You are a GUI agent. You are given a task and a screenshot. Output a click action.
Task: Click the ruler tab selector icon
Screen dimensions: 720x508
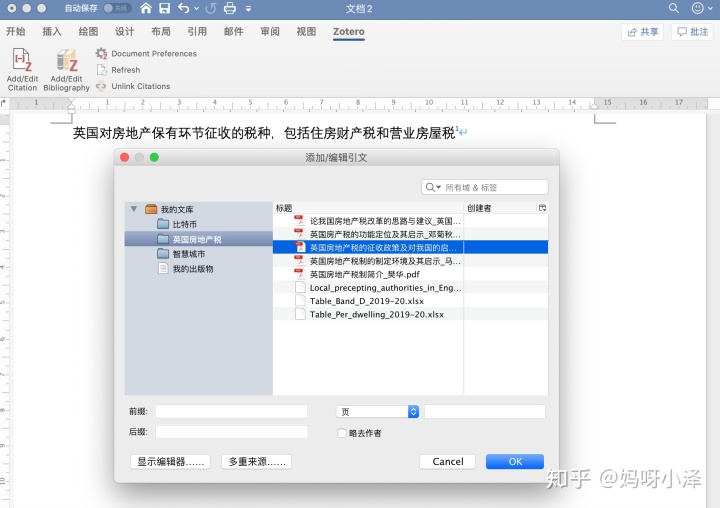point(4,103)
